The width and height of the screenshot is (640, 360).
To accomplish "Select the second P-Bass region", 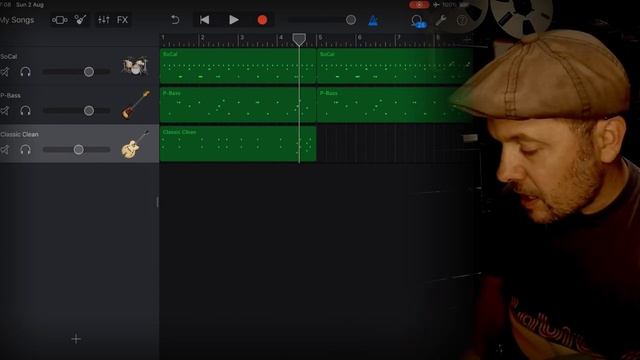I will click(395, 105).
